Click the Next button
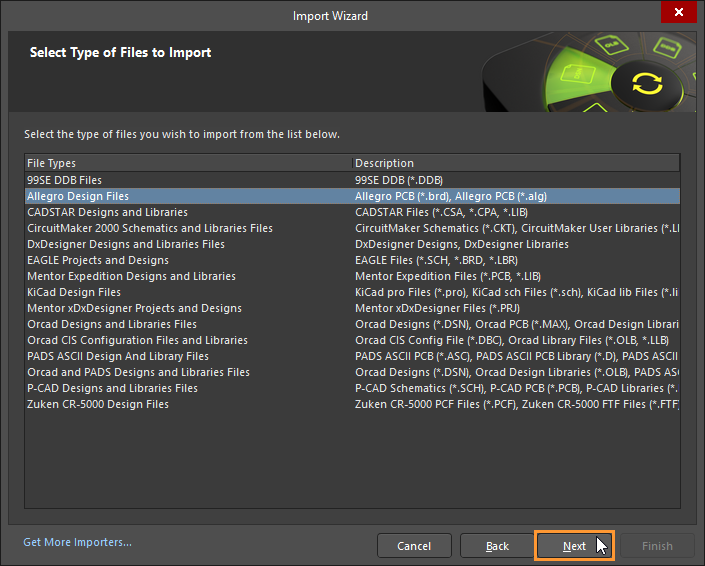Viewport: 705px width, 566px height. tap(574, 546)
